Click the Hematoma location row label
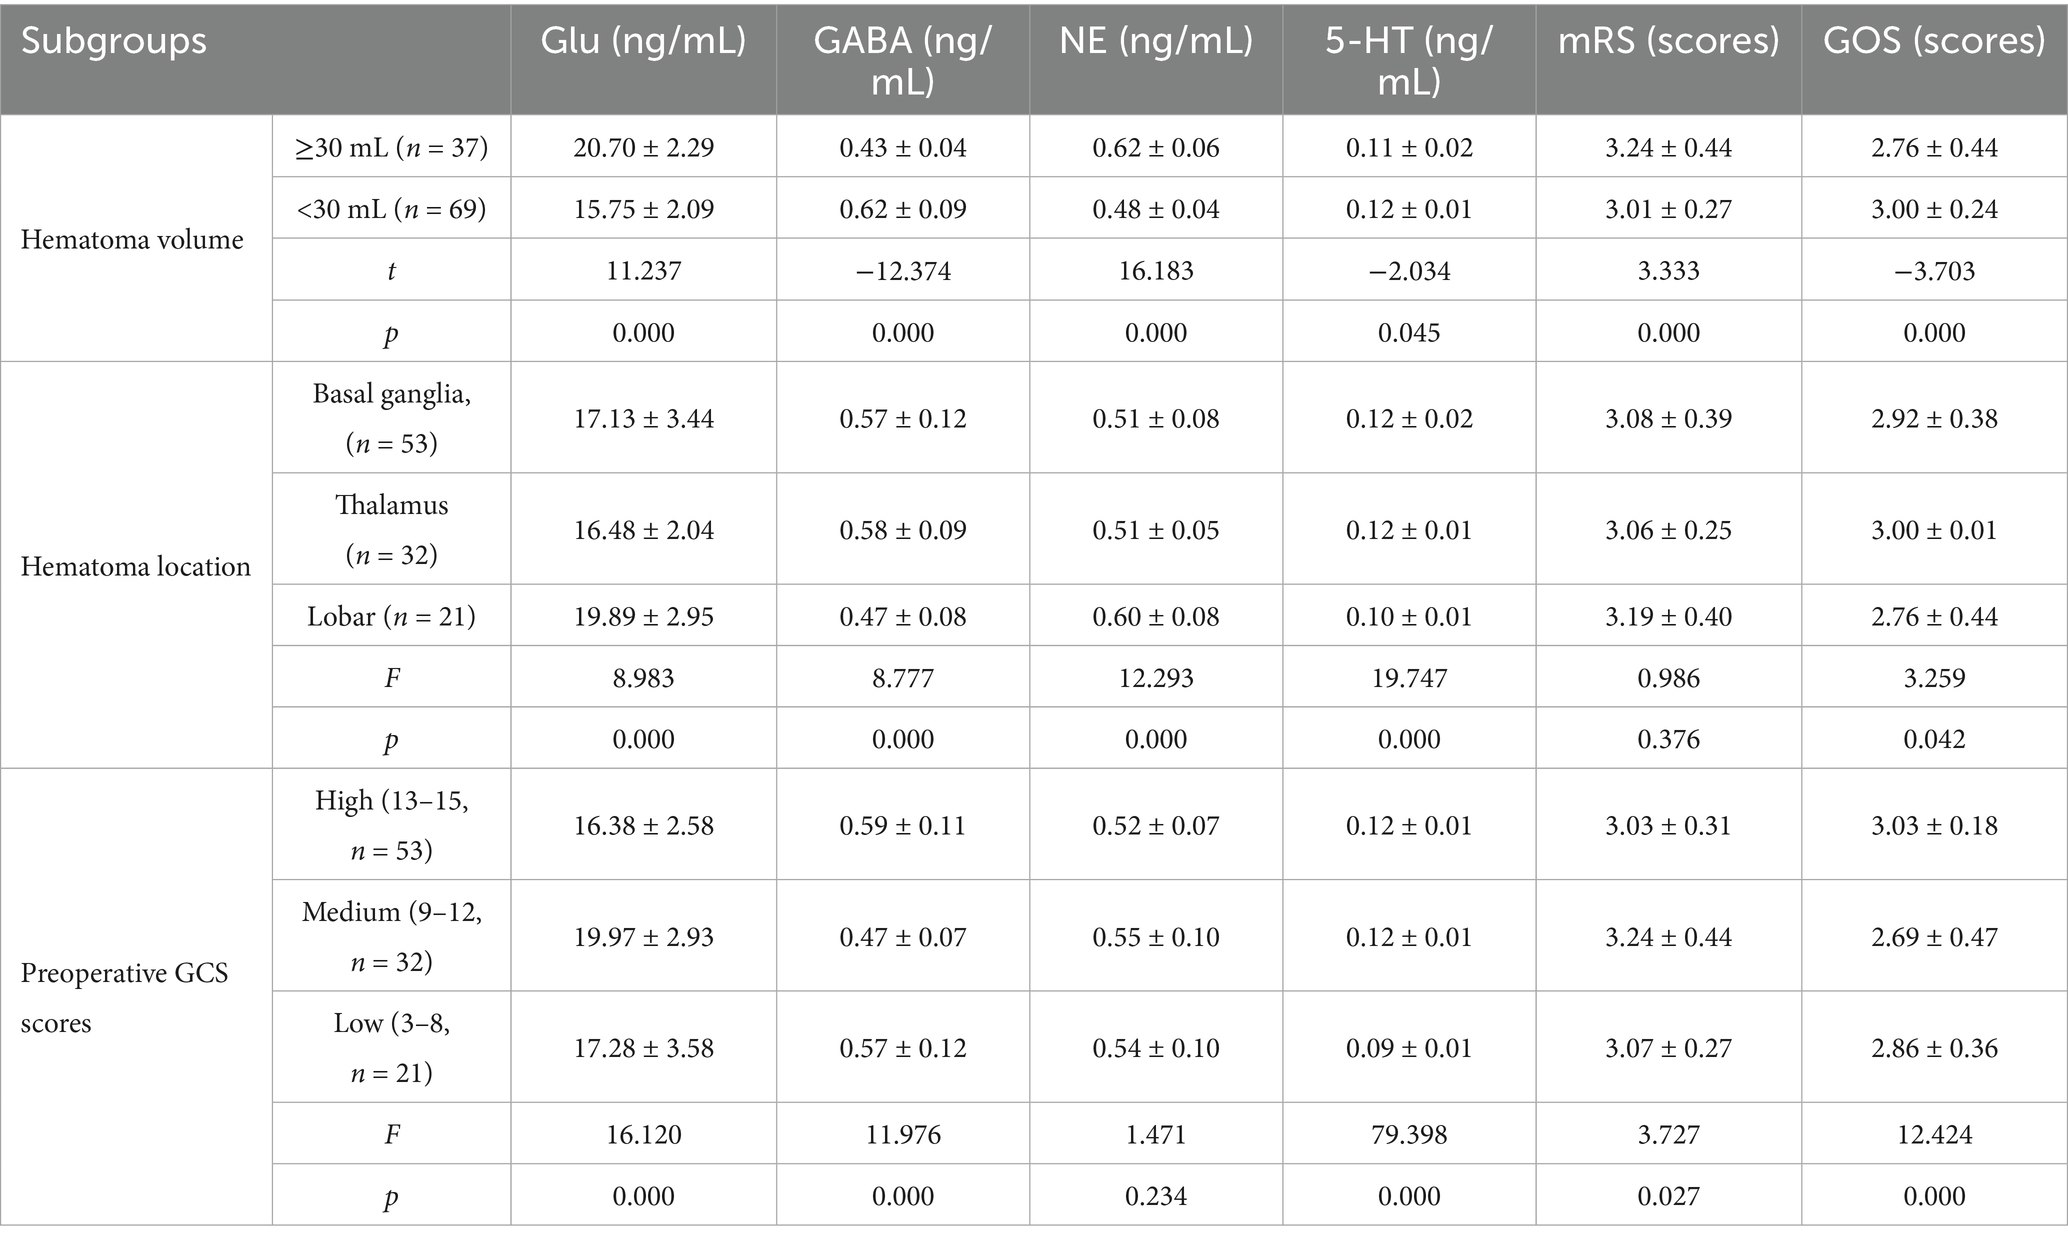 [136, 566]
